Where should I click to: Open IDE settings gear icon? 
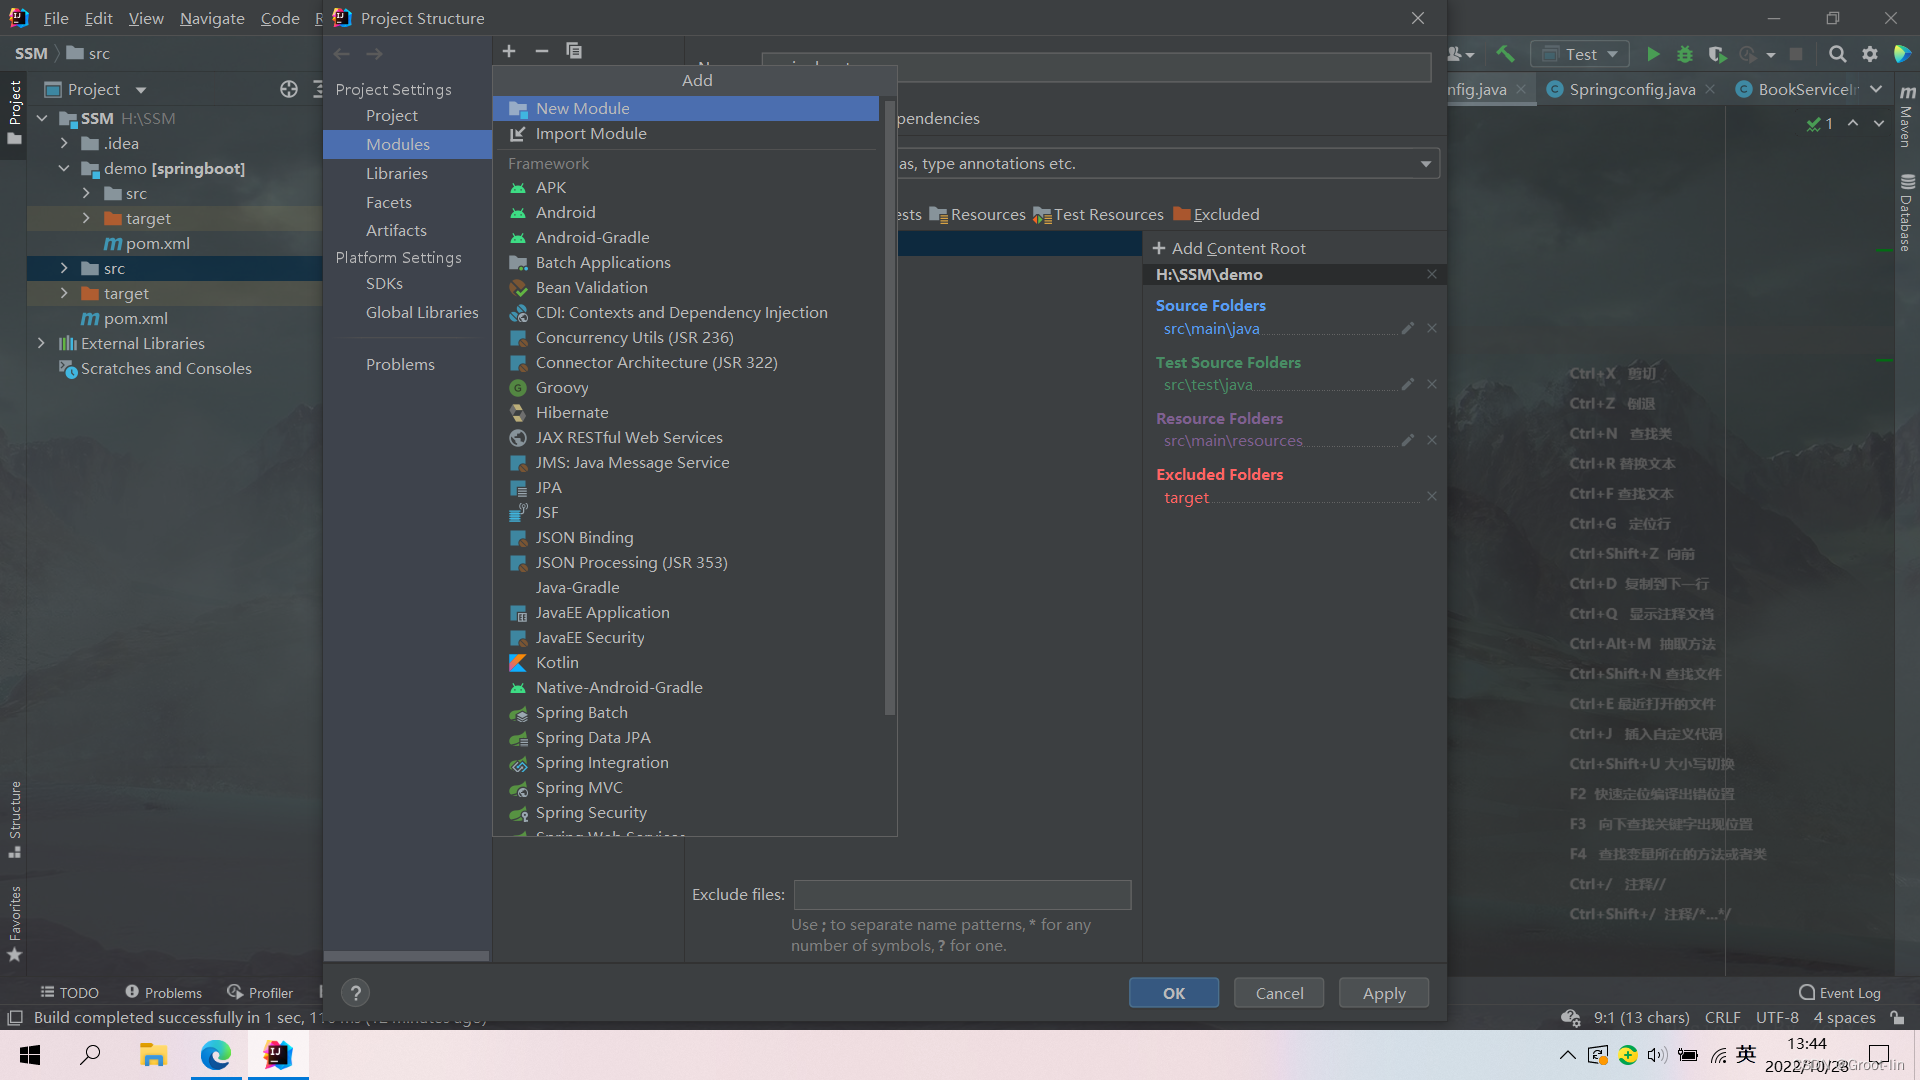pyautogui.click(x=1870, y=54)
